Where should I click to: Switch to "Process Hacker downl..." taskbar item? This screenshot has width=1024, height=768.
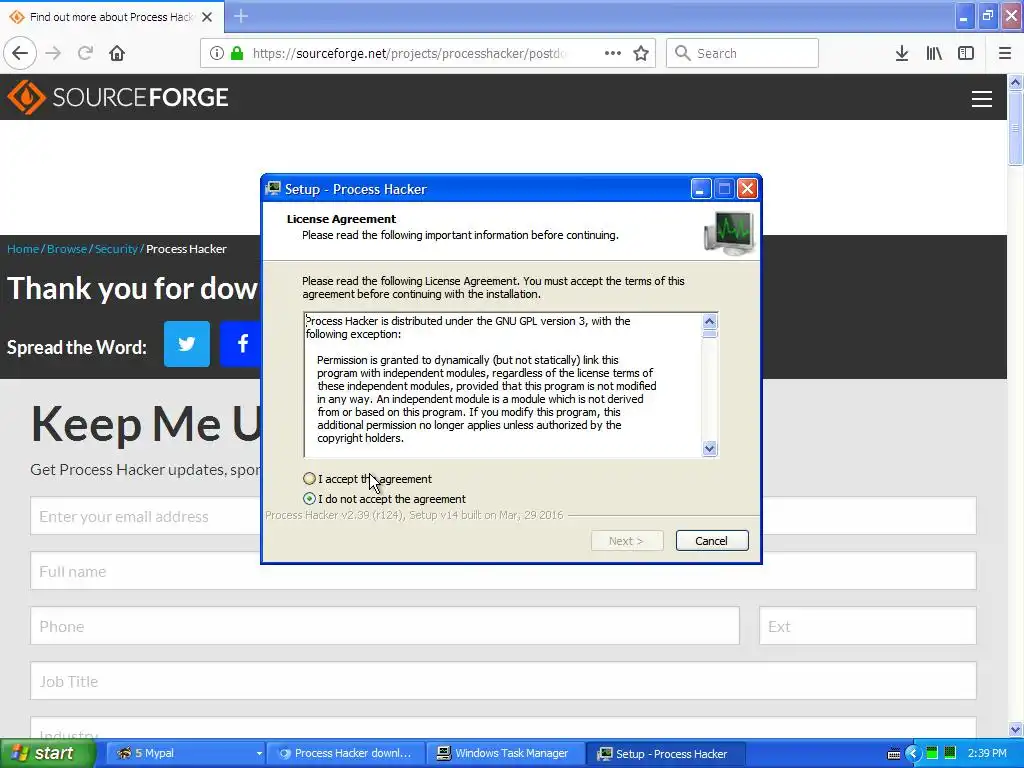347,754
